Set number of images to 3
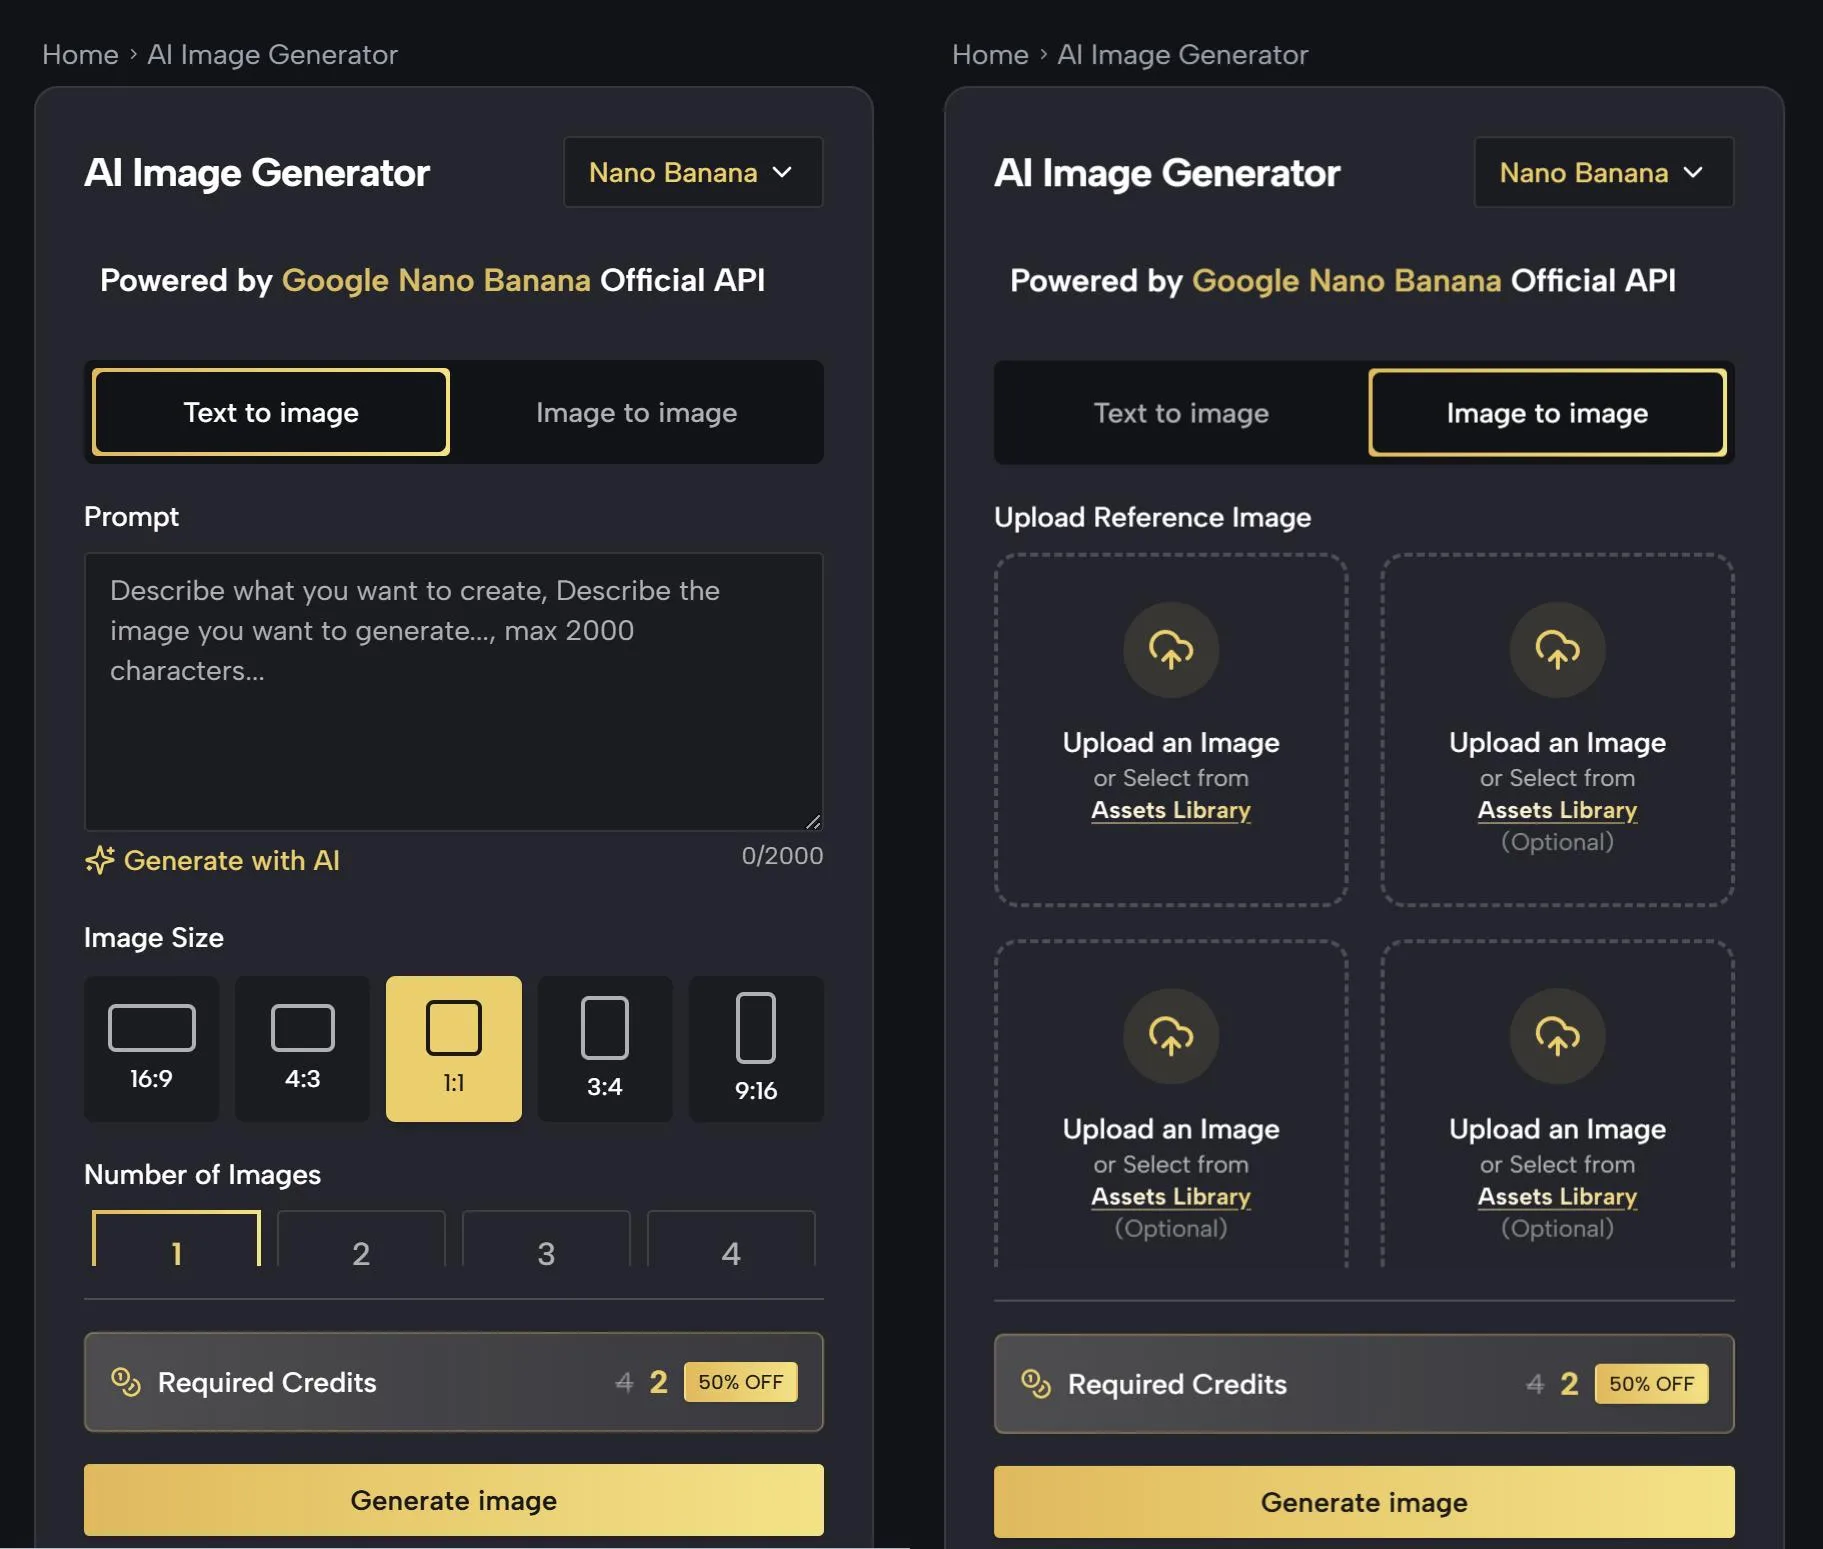This screenshot has width=1823, height=1549. tap(546, 1240)
